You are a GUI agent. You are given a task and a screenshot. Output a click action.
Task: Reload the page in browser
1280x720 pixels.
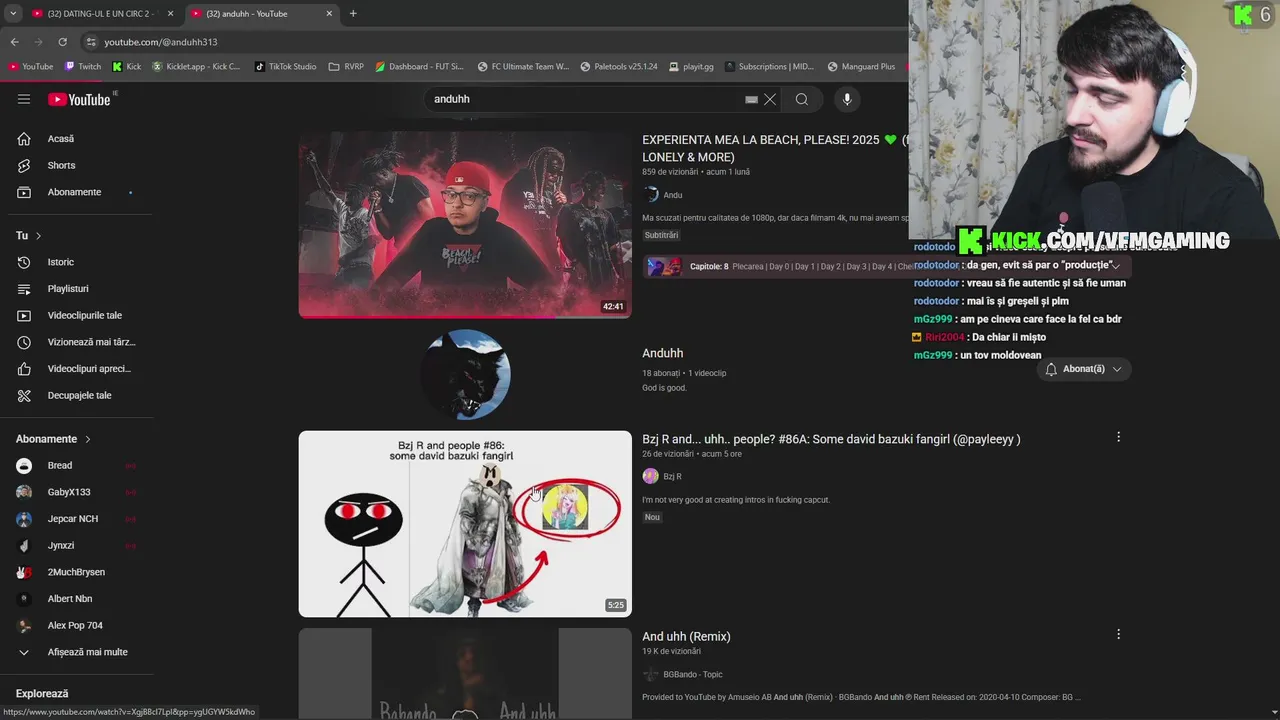click(62, 42)
